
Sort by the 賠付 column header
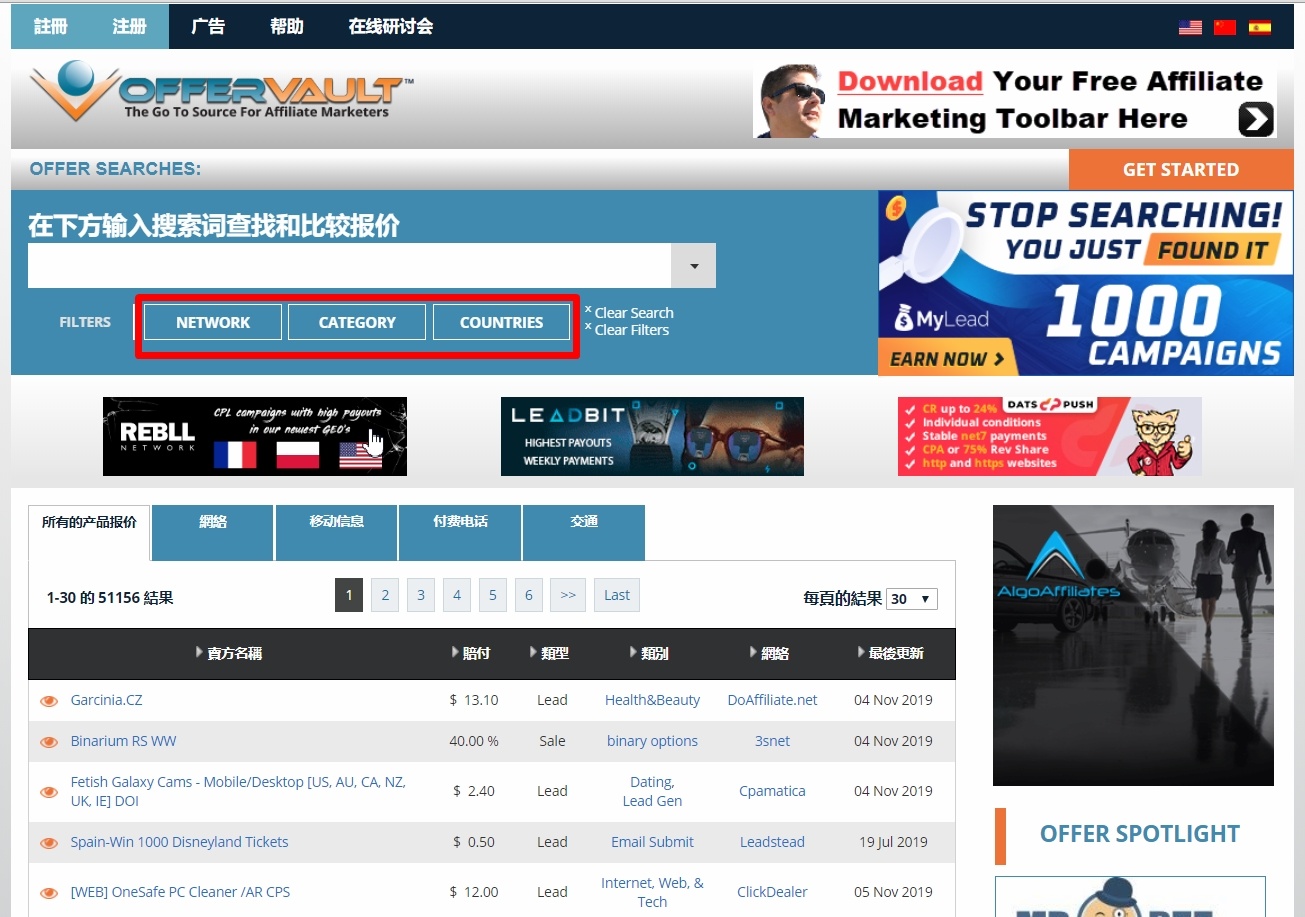[476, 653]
